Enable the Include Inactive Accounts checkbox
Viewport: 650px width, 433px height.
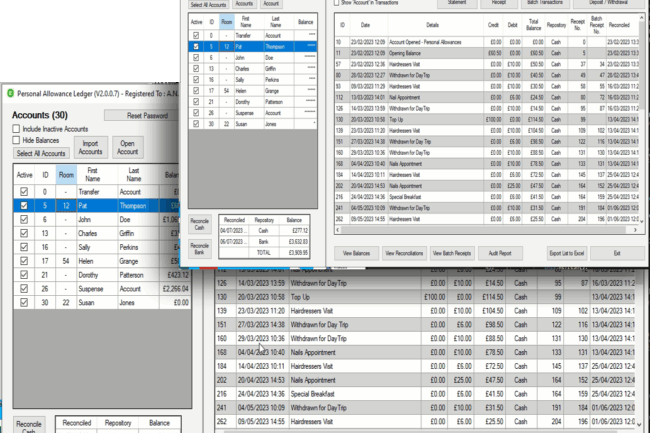click(15, 129)
